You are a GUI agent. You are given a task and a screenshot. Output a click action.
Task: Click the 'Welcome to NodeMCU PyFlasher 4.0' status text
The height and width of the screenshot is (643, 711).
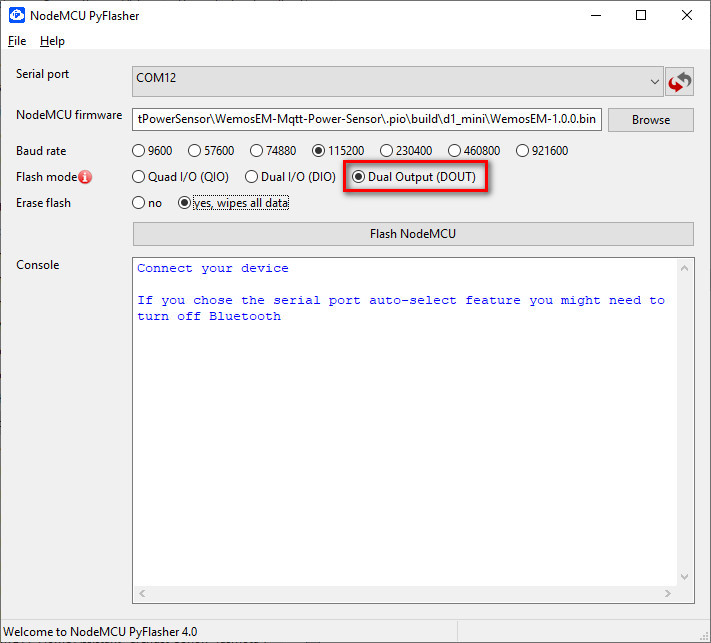click(x=100, y=632)
